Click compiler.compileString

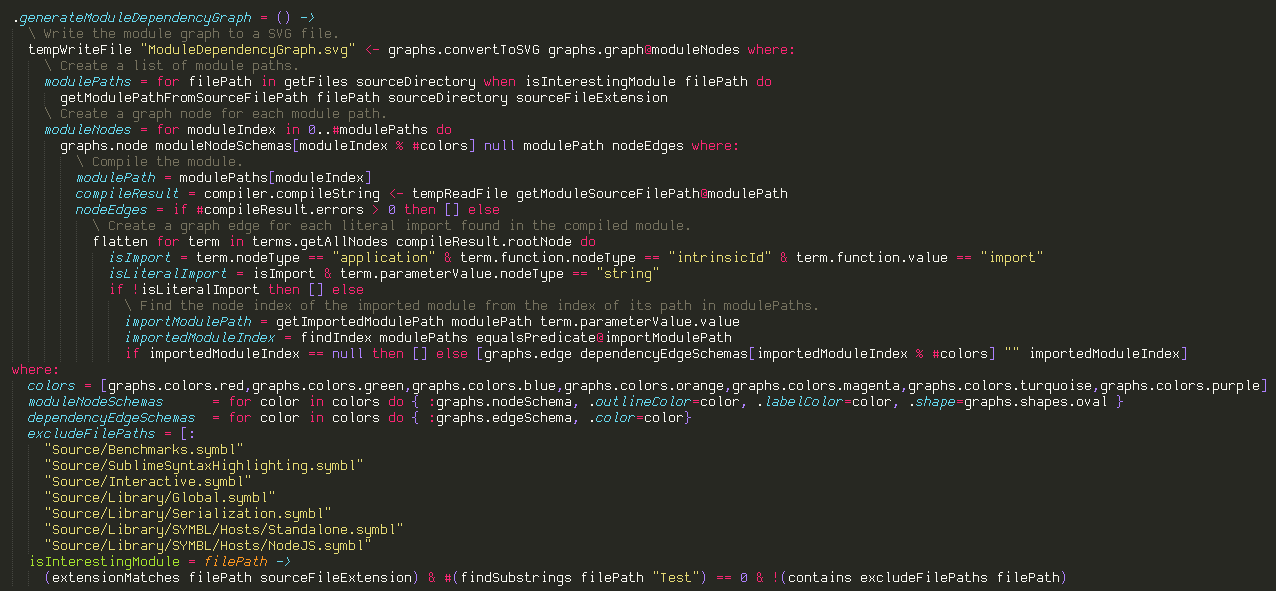(292, 193)
